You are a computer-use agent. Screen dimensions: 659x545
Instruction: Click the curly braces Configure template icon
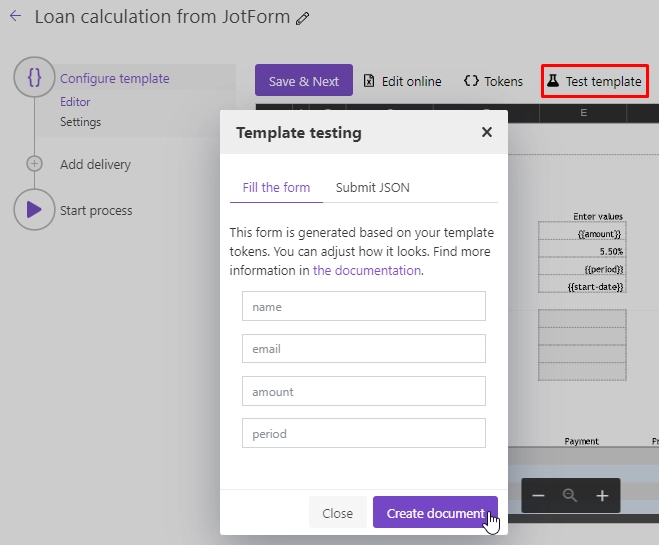(34, 77)
